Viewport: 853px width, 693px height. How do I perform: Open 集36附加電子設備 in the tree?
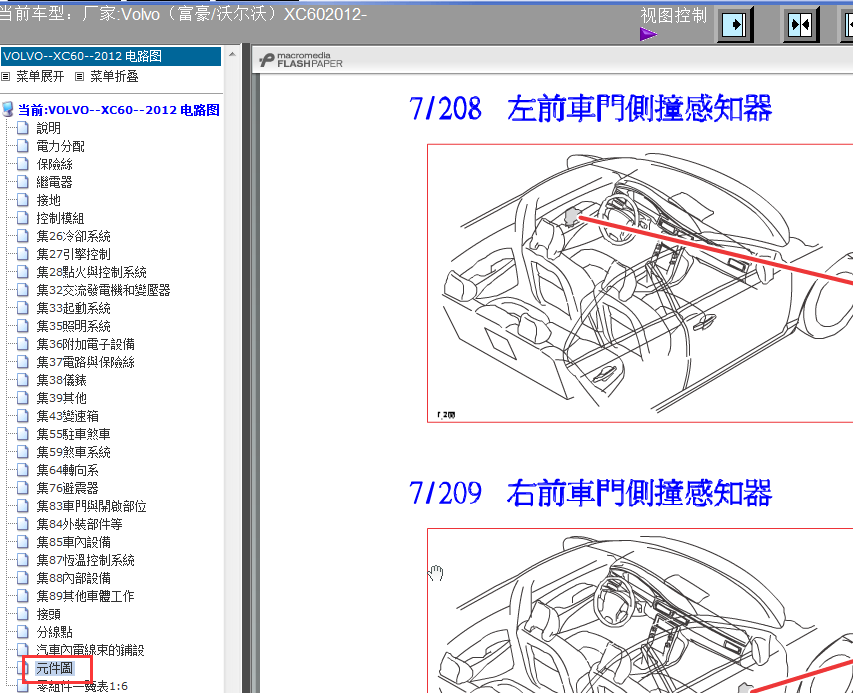pos(85,344)
